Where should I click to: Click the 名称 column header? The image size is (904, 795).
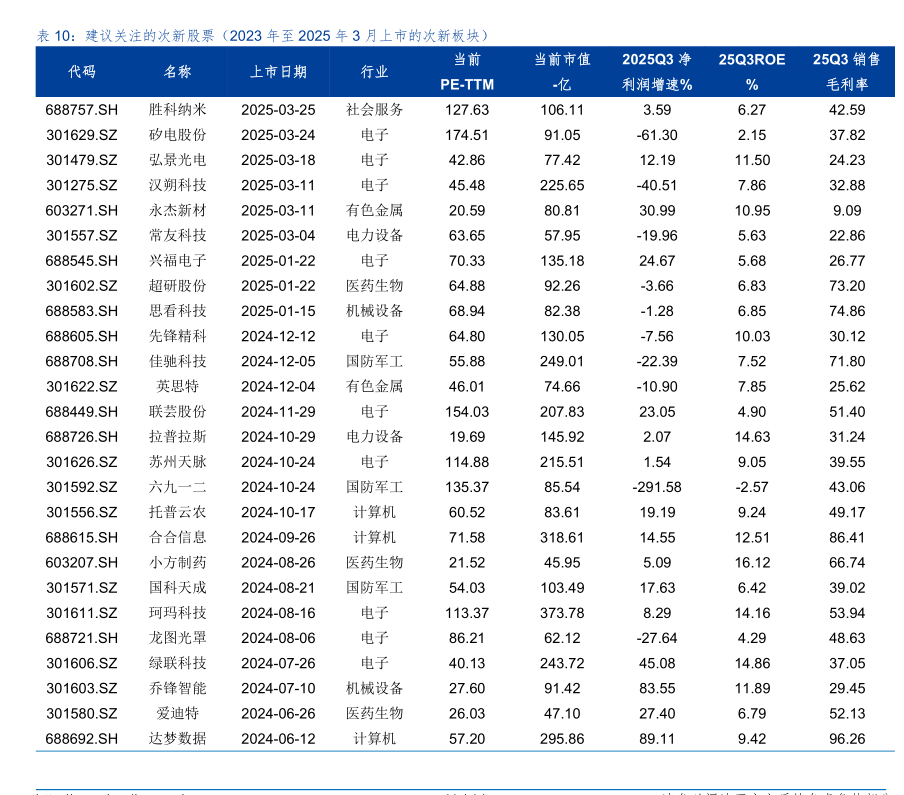[x=178, y=72]
